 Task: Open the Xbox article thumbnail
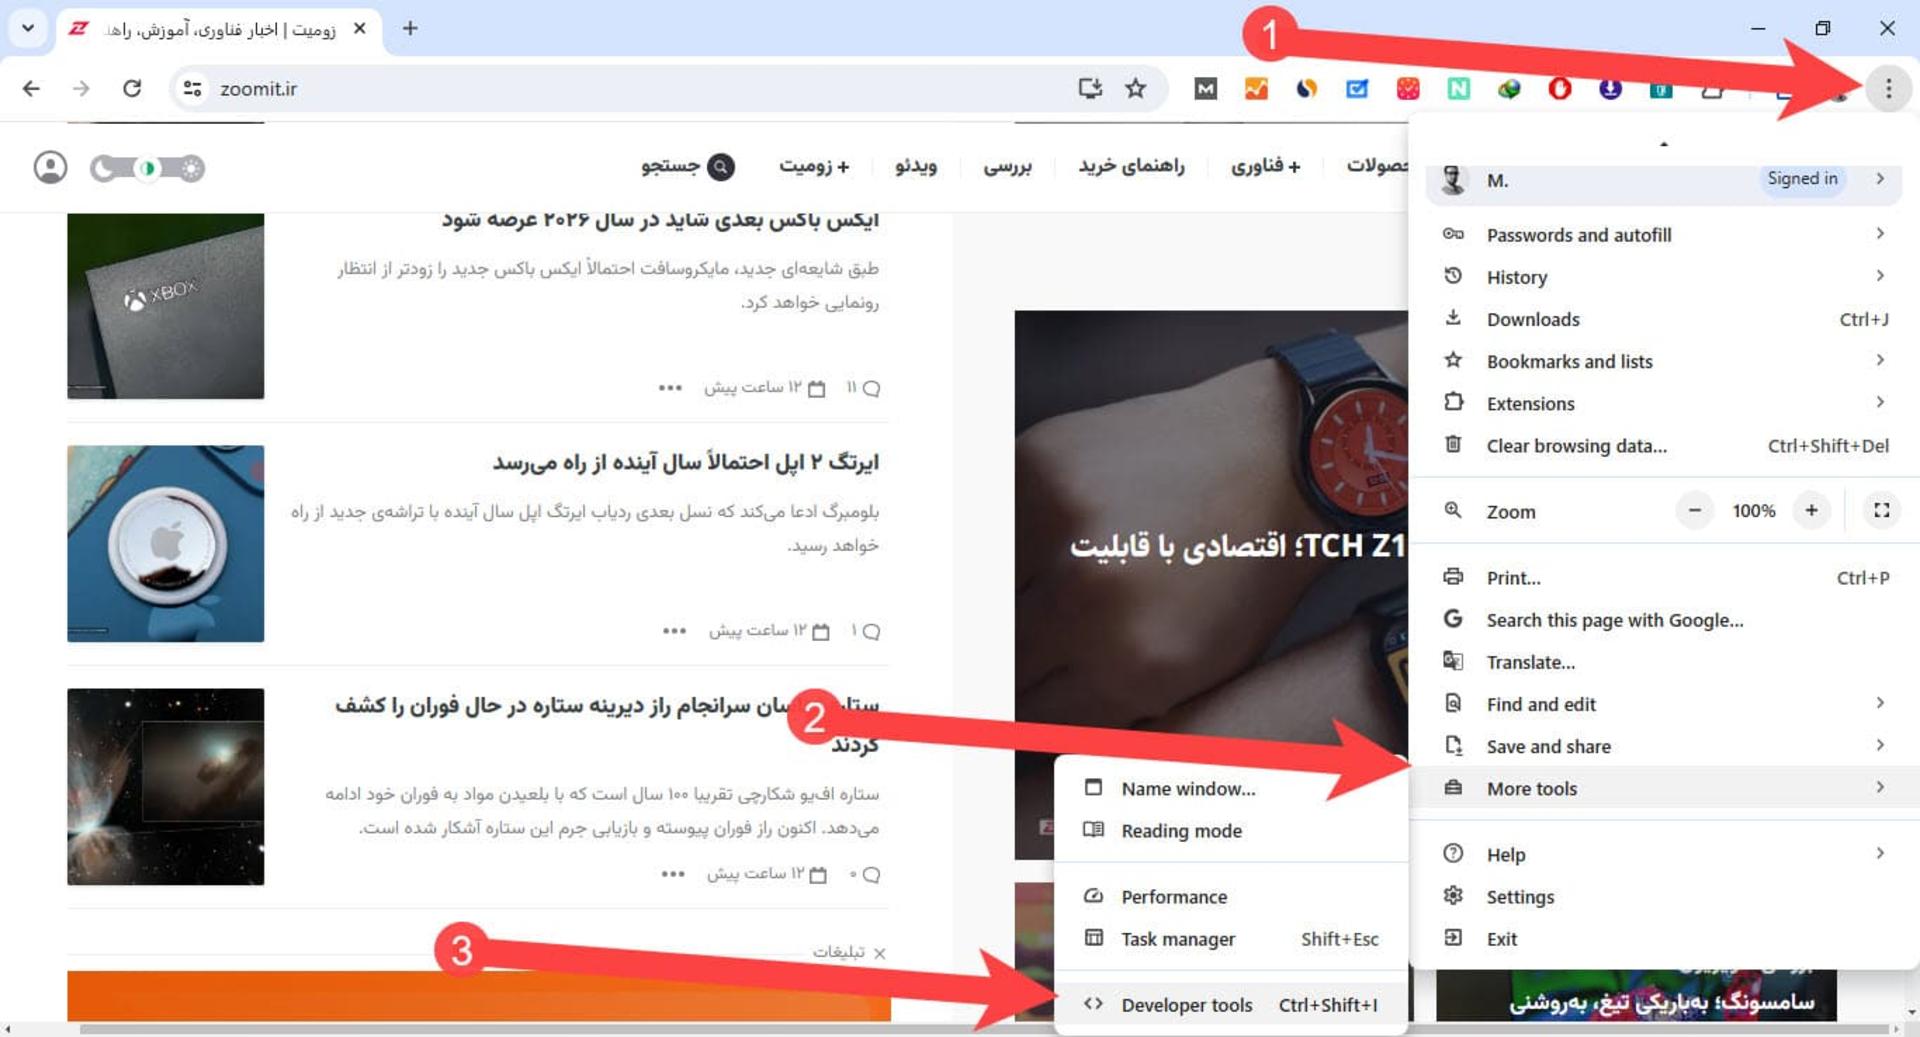pyautogui.click(x=166, y=305)
